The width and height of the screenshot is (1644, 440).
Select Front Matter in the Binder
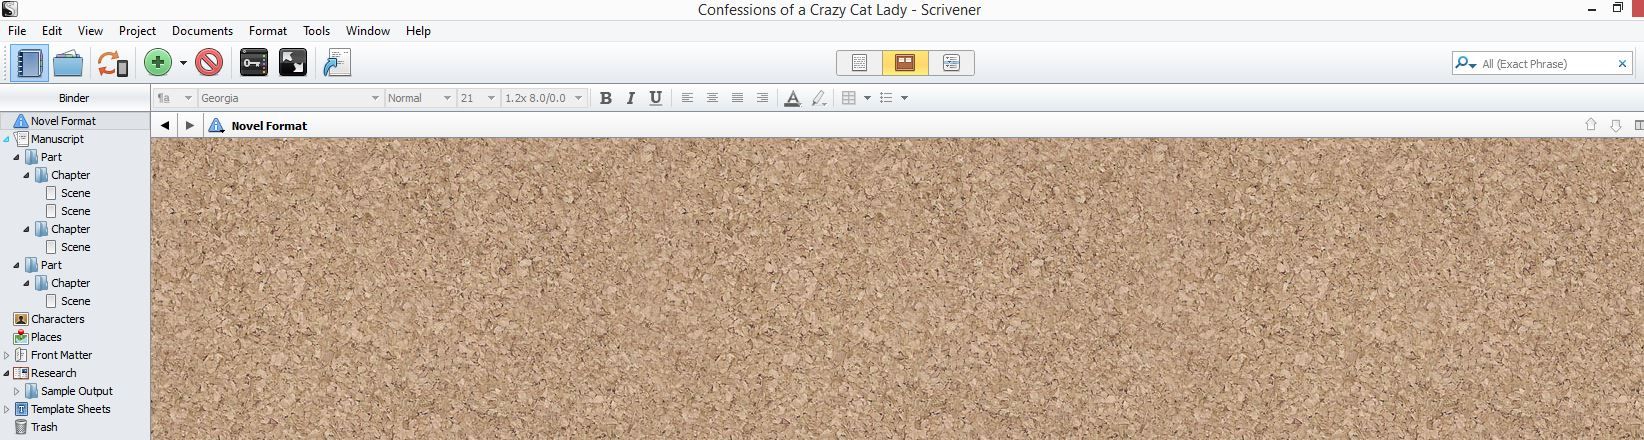coord(61,355)
